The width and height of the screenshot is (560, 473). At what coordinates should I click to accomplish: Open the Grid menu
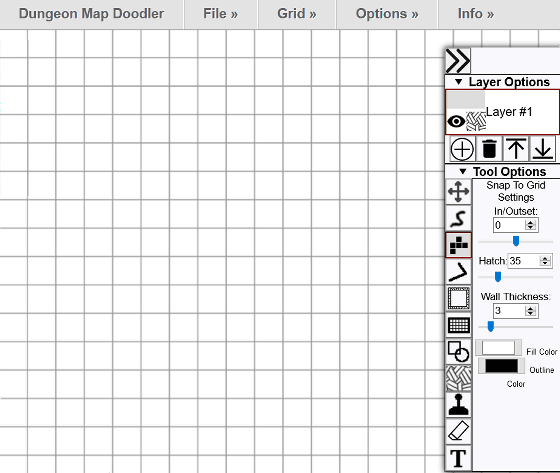click(297, 14)
